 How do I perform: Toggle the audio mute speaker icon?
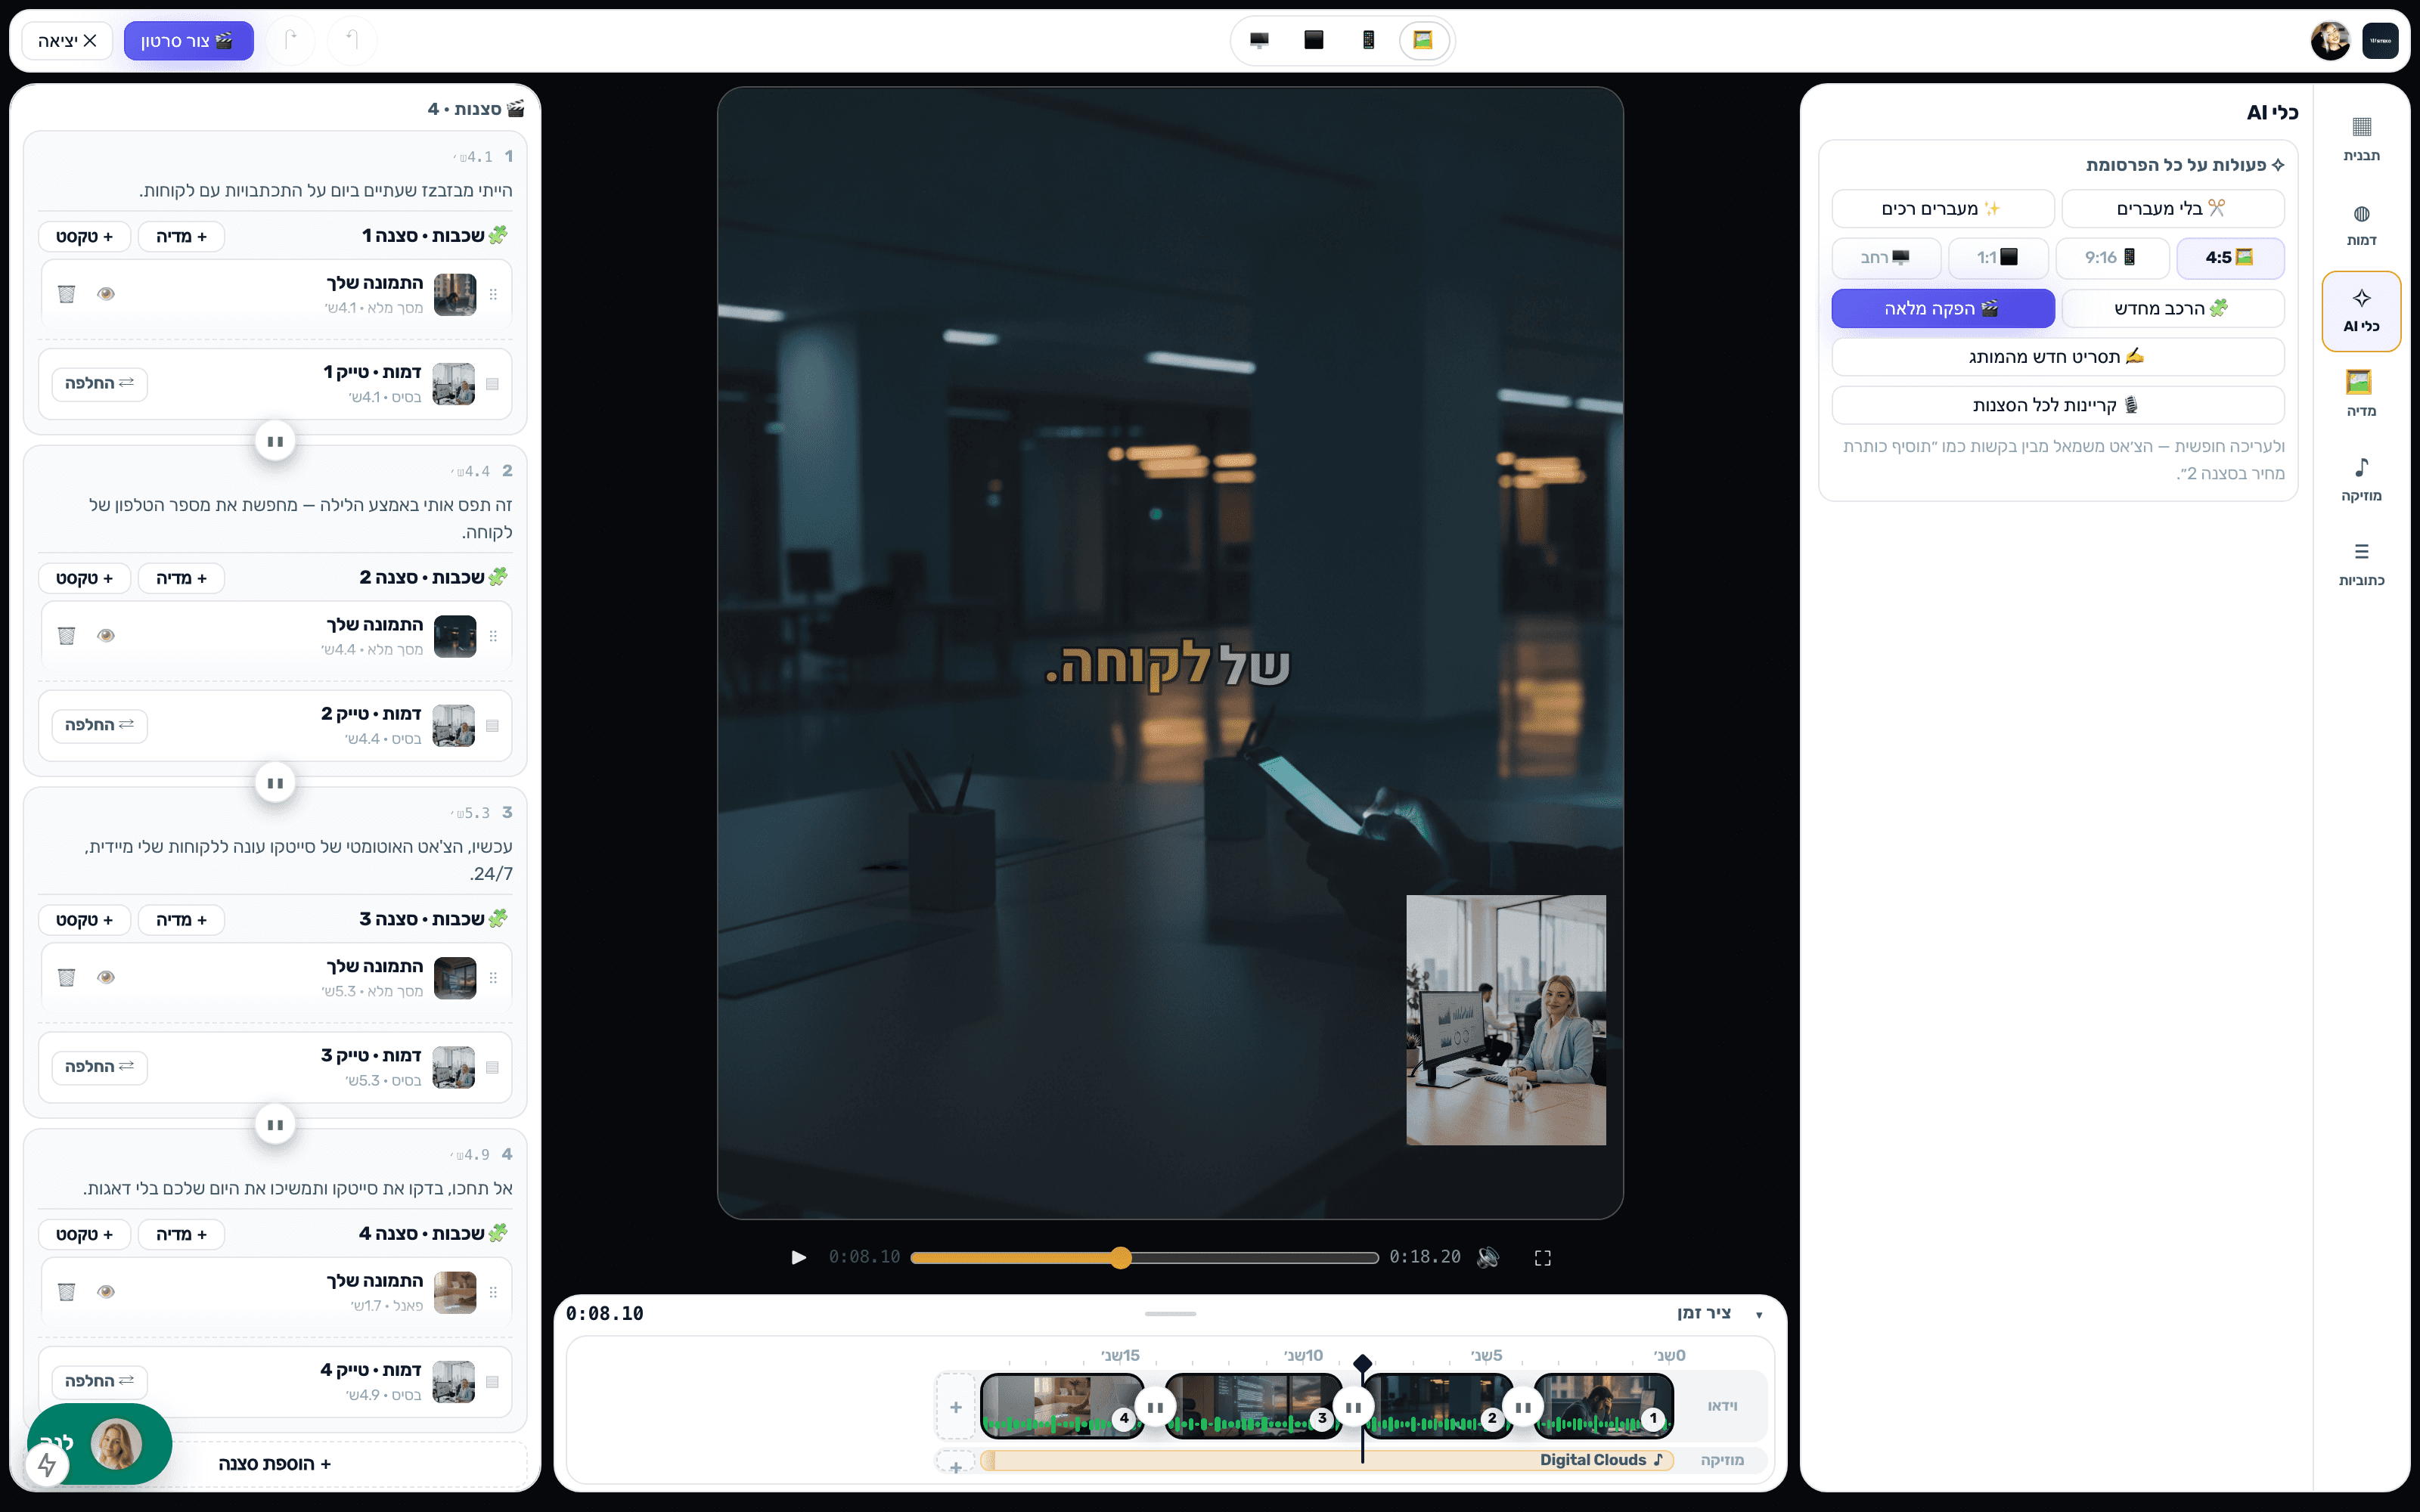click(x=1488, y=1257)
